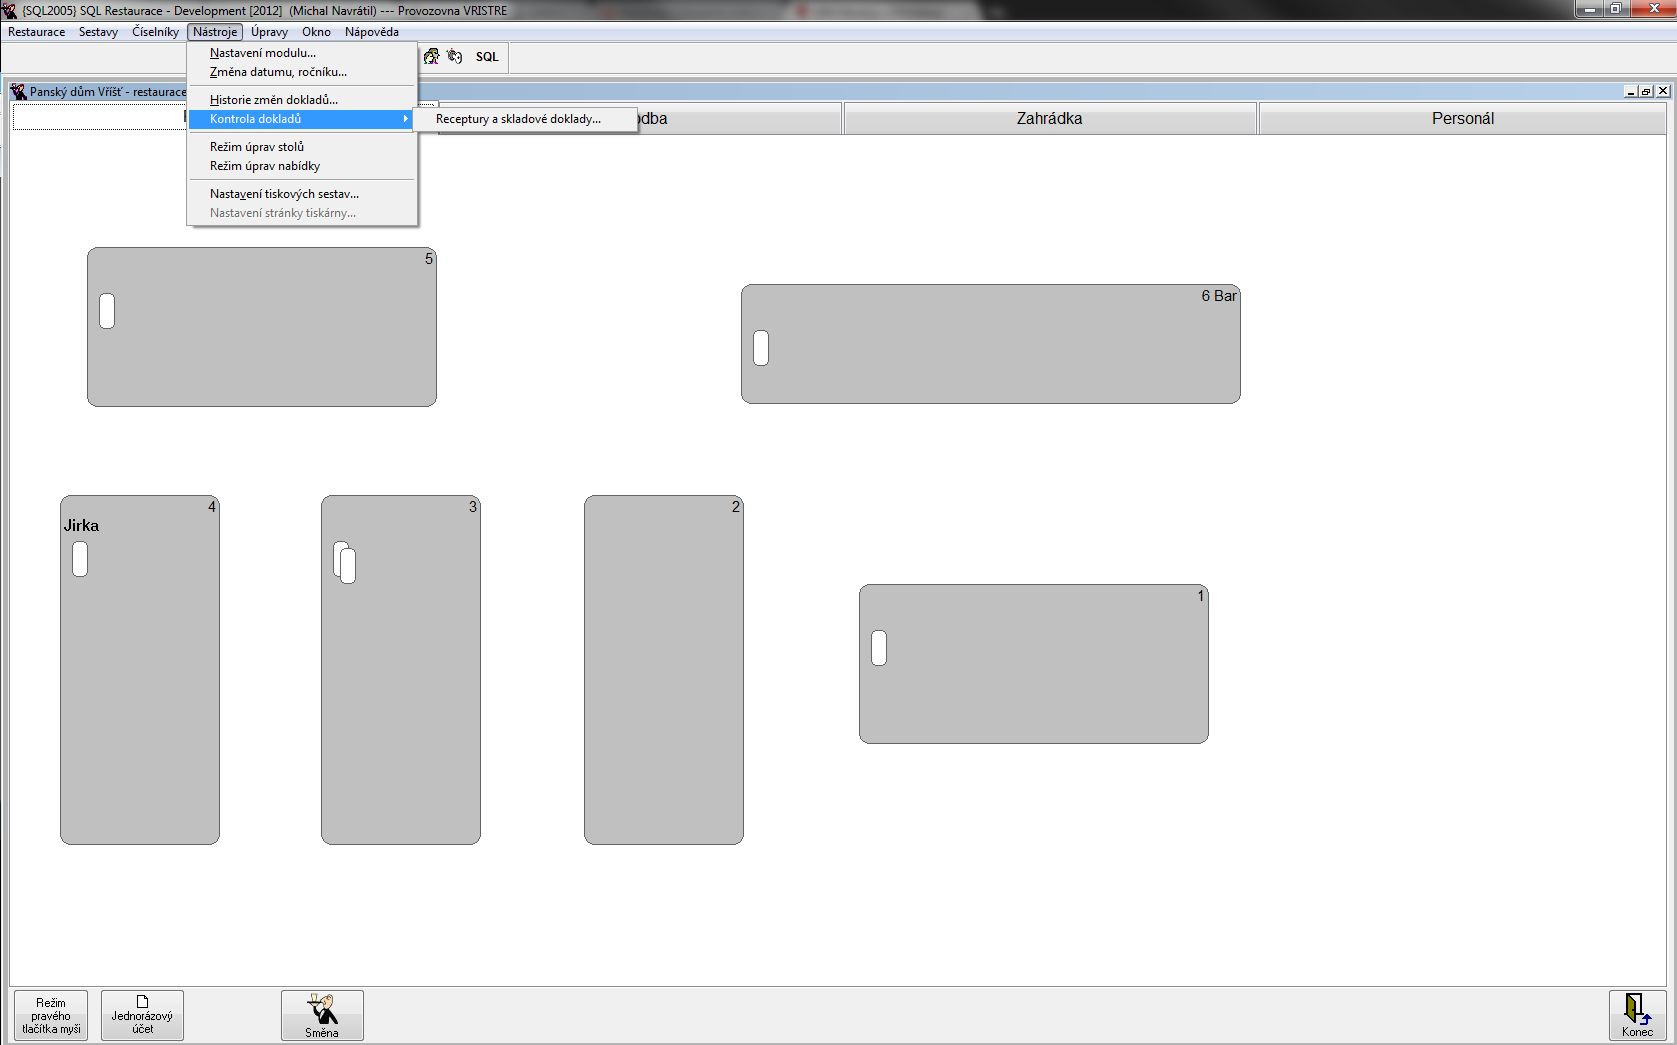Select table 4 labeled Jirka
Screen dimensions: 1677x1045
140,670
